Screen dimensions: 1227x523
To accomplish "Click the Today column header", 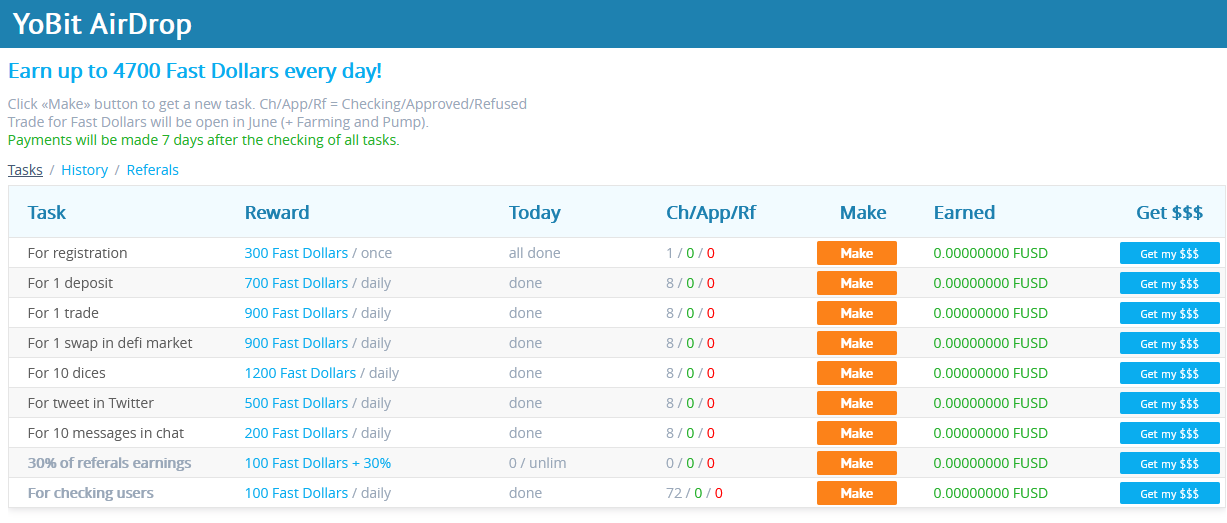I will (535, 212).
